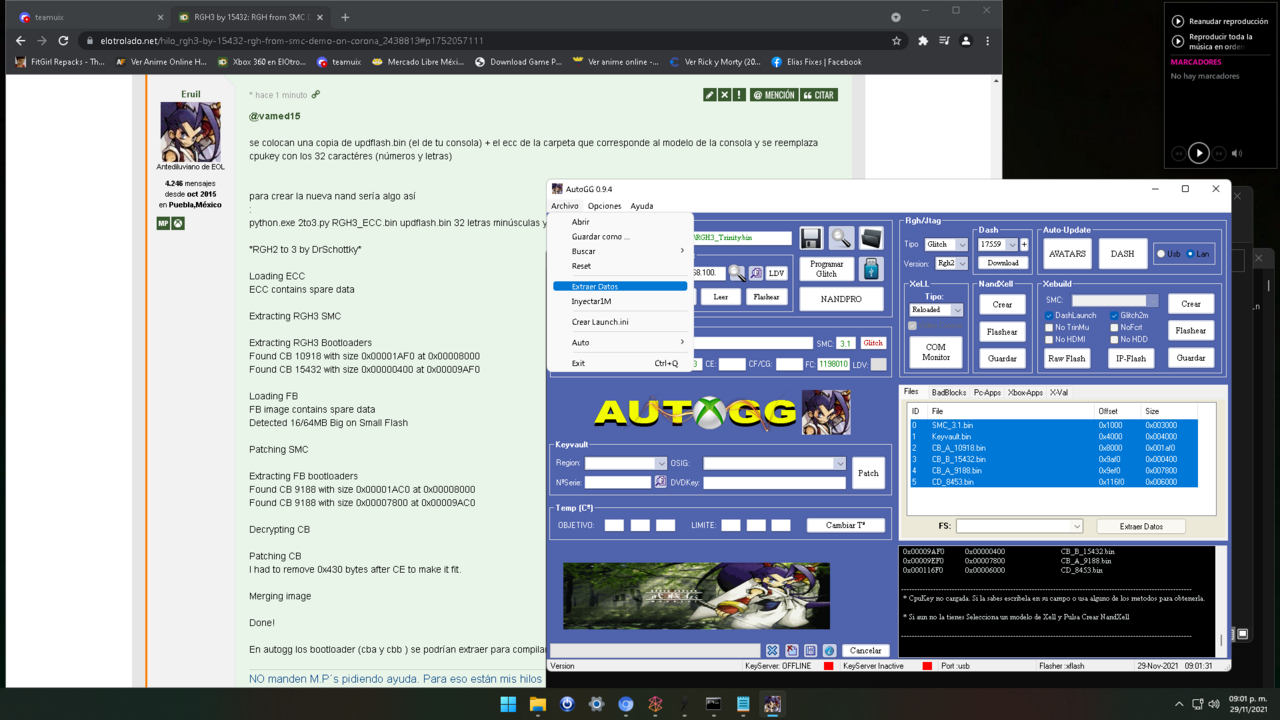
Task: Click the forum post edit pencil icon
Action: (x=709, y=95)
